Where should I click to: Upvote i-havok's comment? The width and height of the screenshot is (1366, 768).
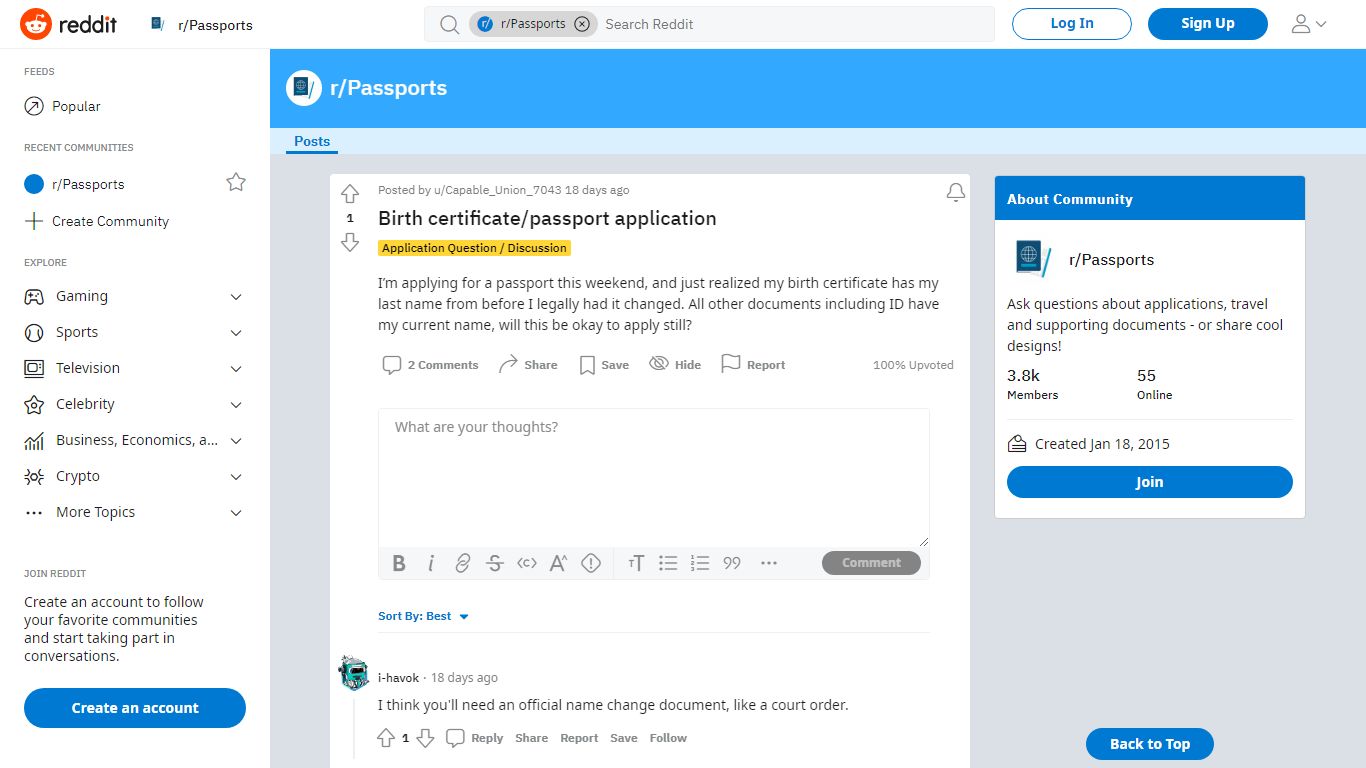386,738
